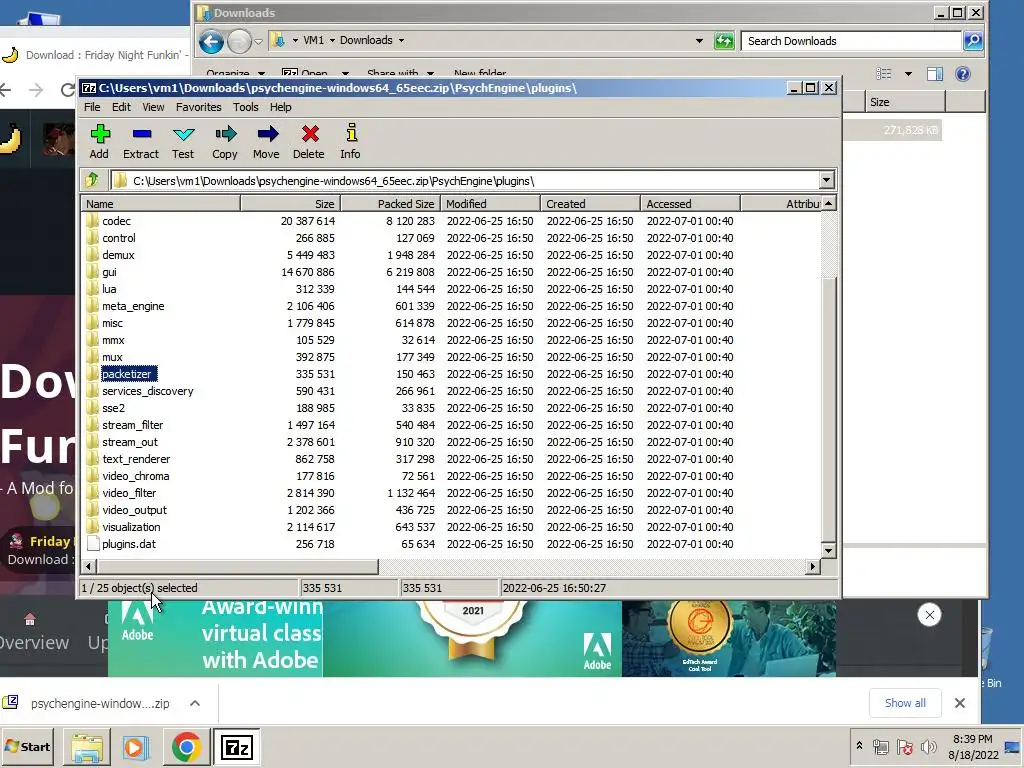Select the lua folder
1024x768 pixels.
[x=109, y=289]
